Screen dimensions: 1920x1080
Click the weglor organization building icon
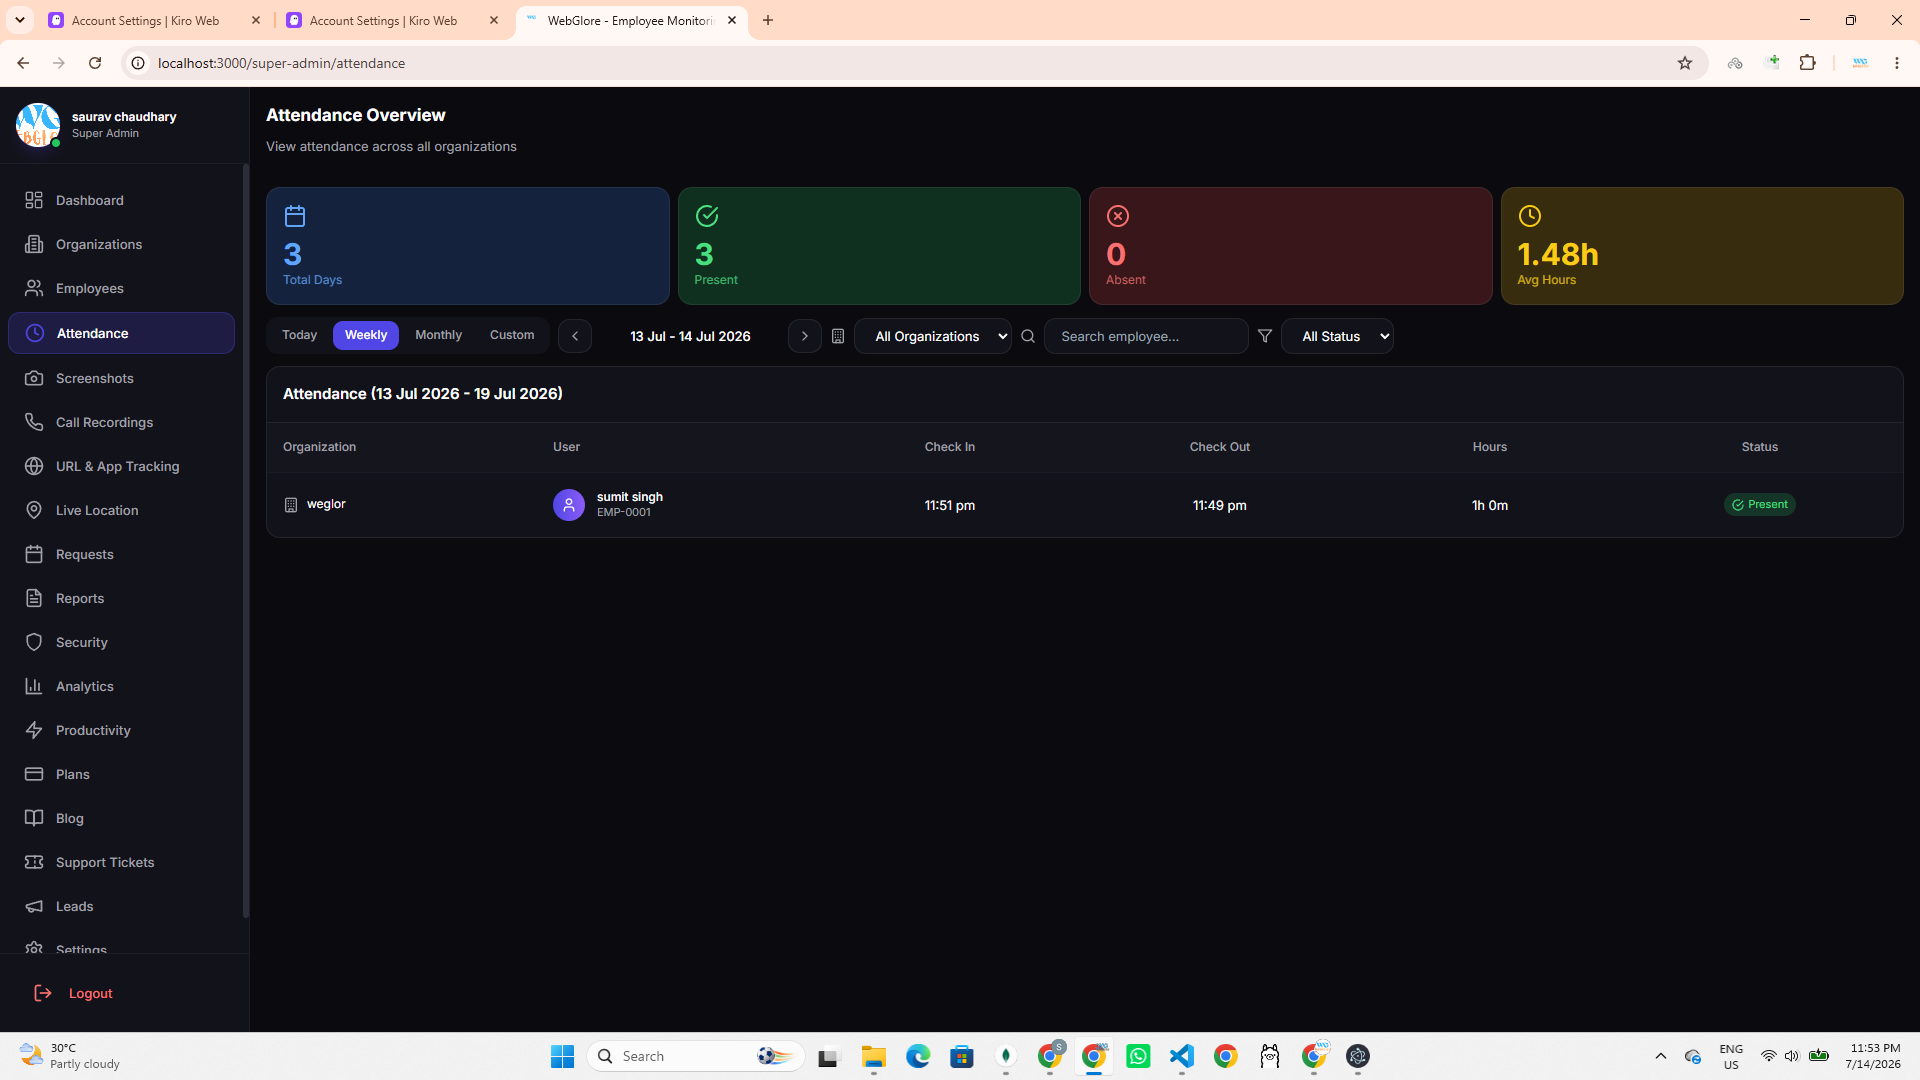click(x=291, y=505)
